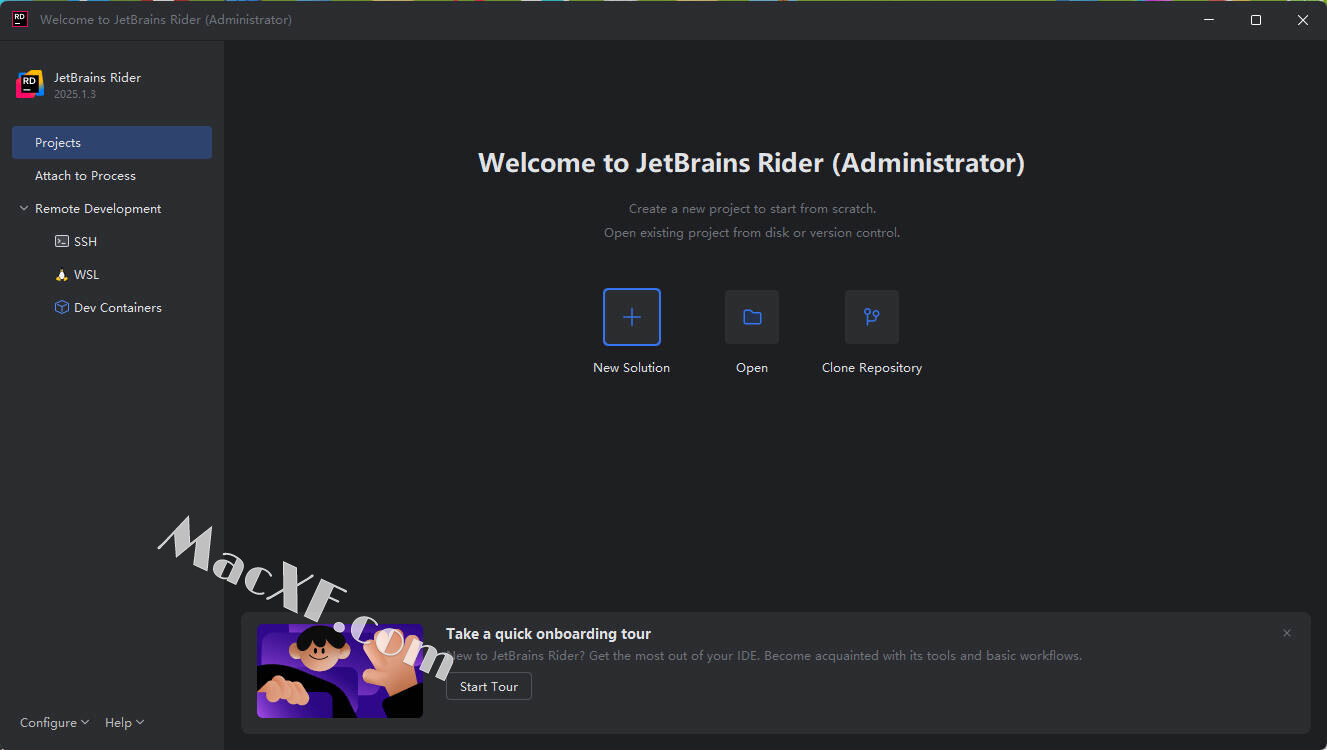Click the Clone Repository label
Viewport: 1327px width, 750px height.
[872, 368]
